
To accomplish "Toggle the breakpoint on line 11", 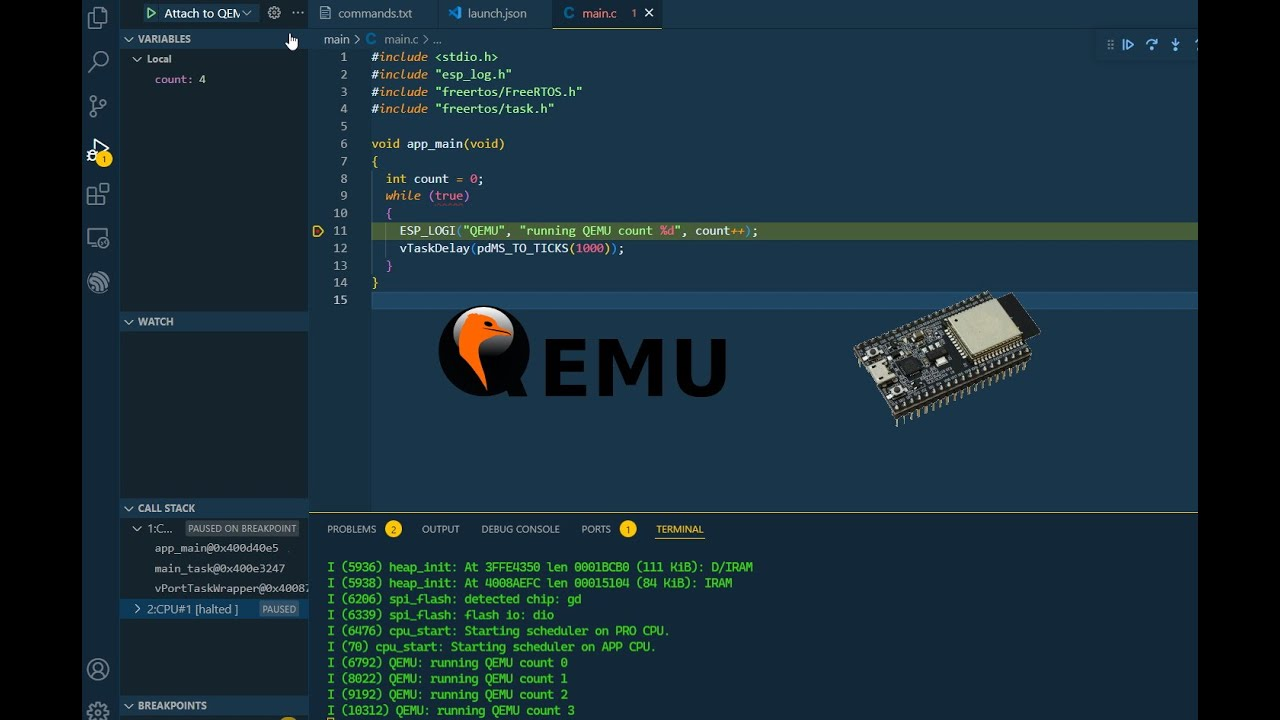I will pyautogui.click(x=318, y=231).
